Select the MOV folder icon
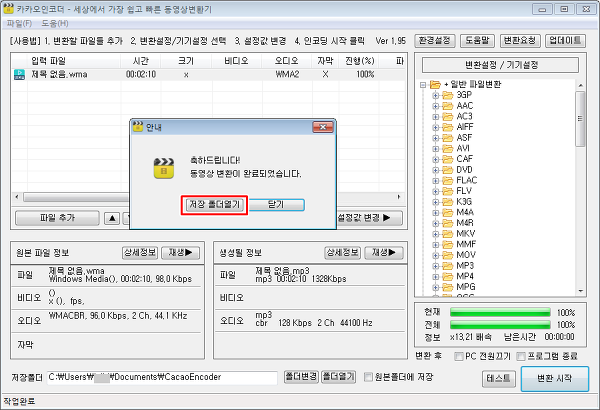 [x=447, y=255]
